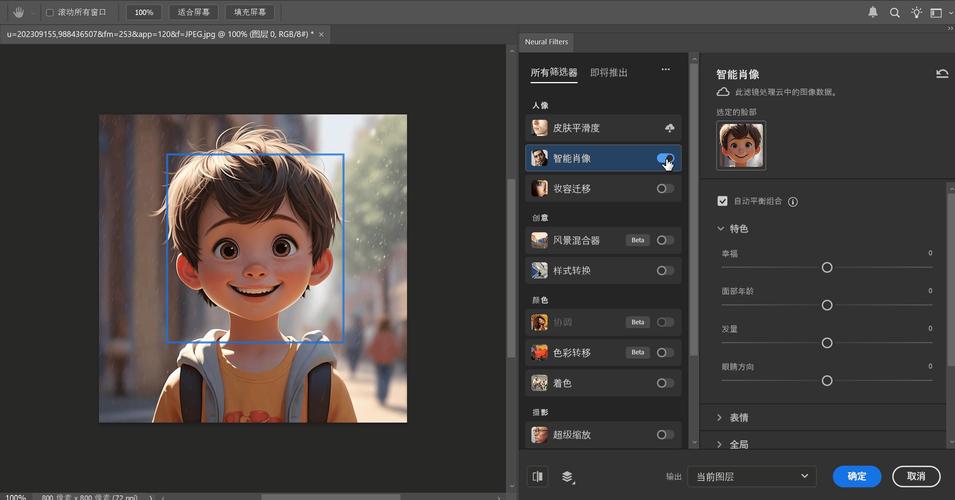The image size is (955, 500).
Task: Open the 输出 当前图层 dropdown
Action: coord(751,477)
